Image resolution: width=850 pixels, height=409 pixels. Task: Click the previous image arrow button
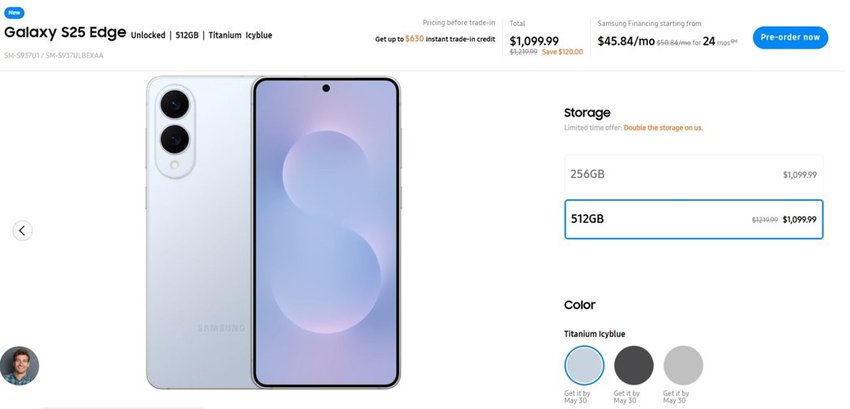point(23,230)
